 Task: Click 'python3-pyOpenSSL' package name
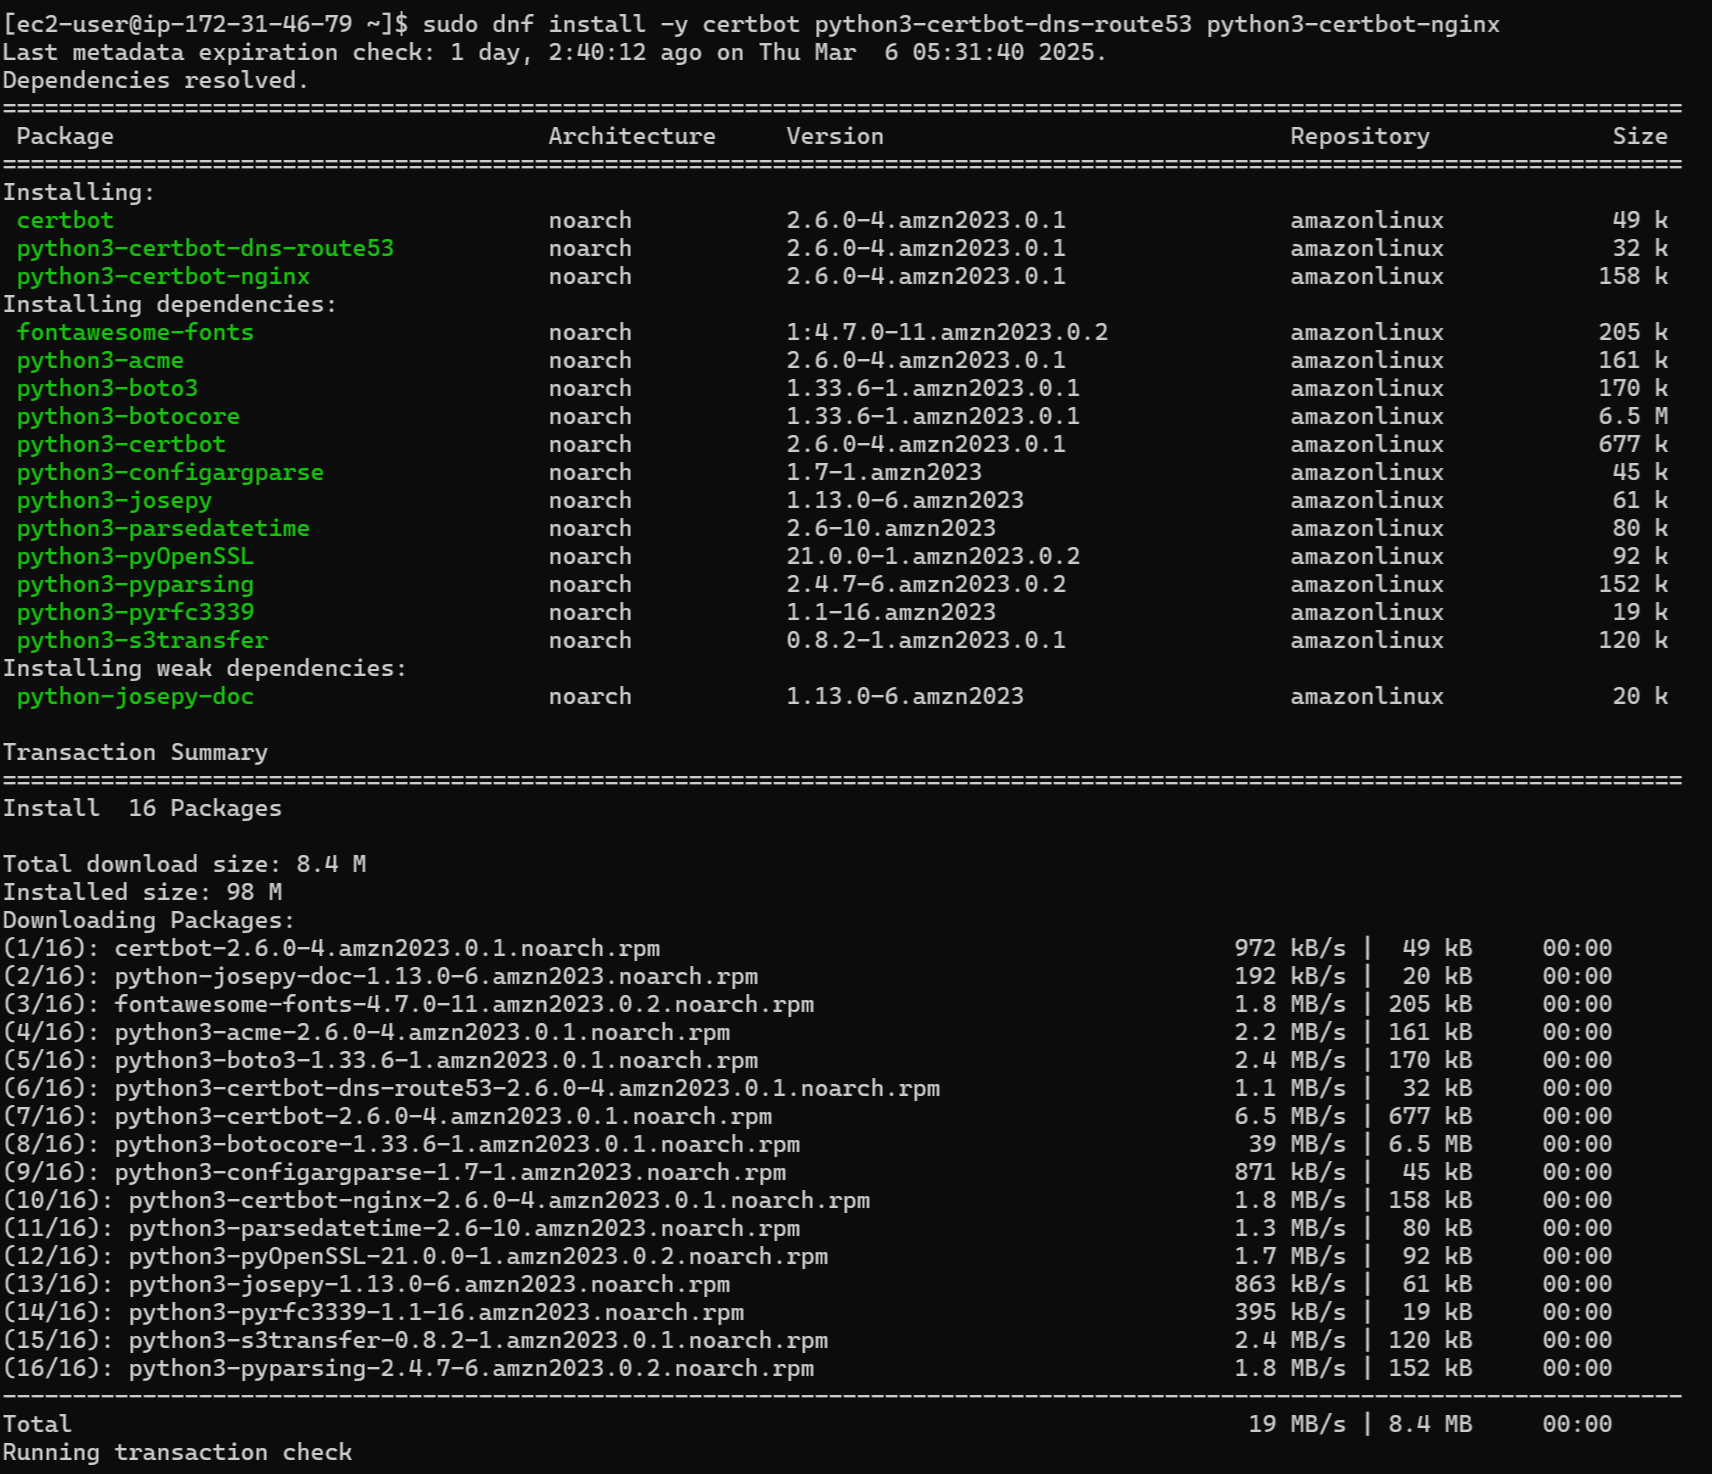[x=135, y=556]
